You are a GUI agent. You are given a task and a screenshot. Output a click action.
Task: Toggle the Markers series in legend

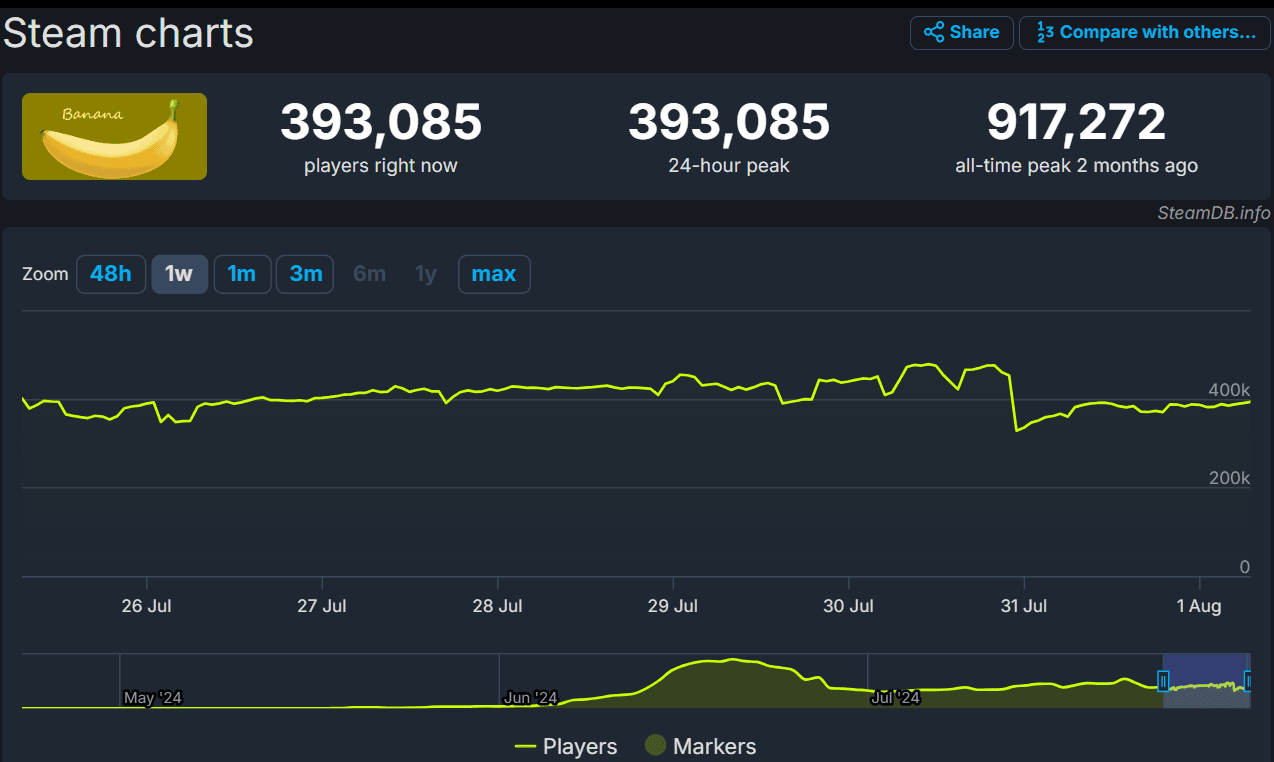coord(700,746)
